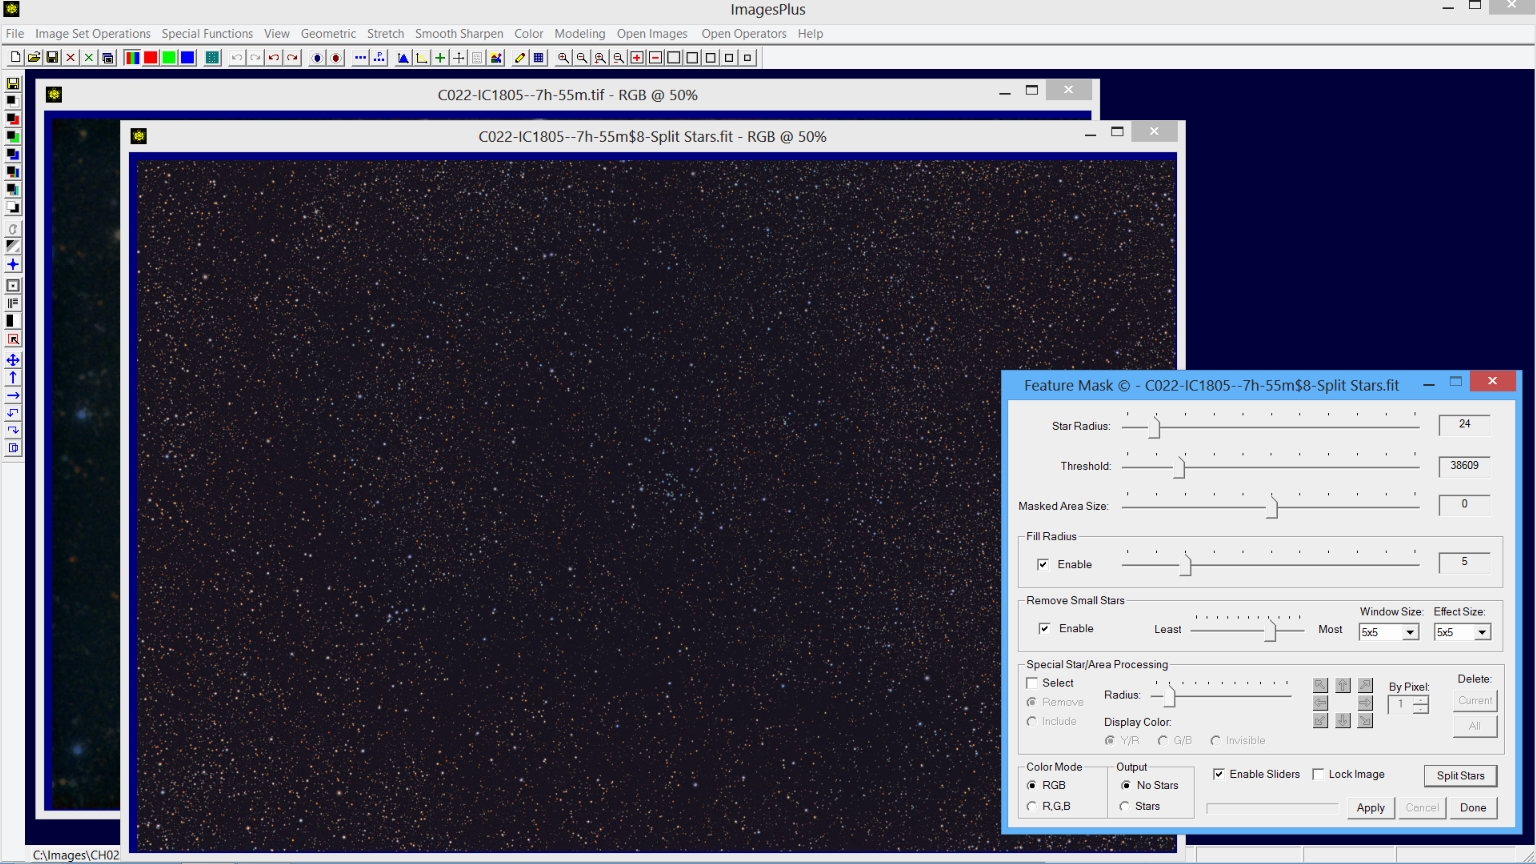Click the blue four-way move arrows icon
1536x864 pixels.
(13, 360)
